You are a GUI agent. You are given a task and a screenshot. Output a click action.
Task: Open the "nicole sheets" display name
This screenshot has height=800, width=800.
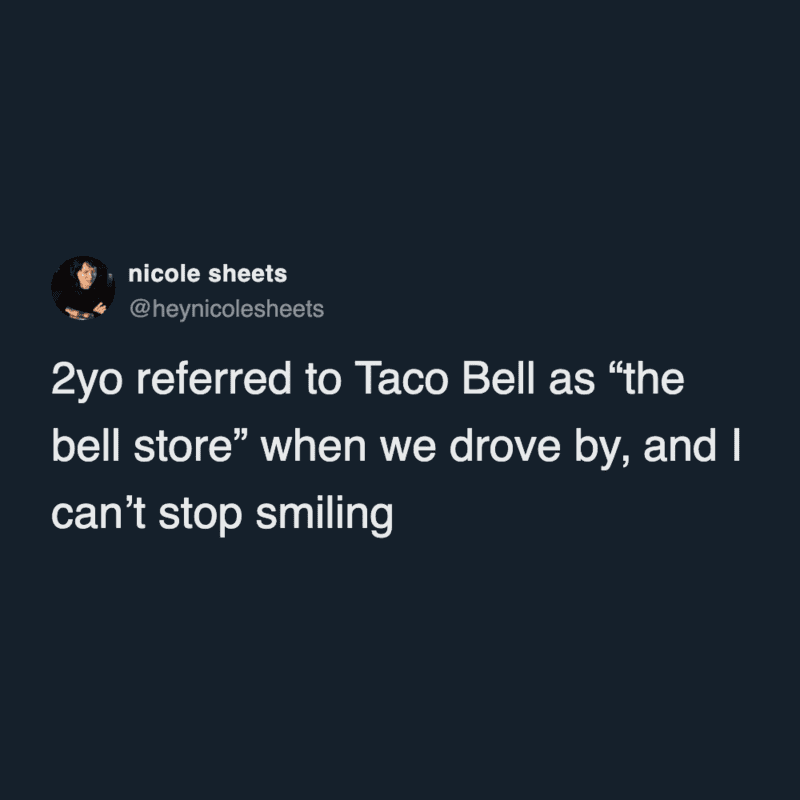208,275
